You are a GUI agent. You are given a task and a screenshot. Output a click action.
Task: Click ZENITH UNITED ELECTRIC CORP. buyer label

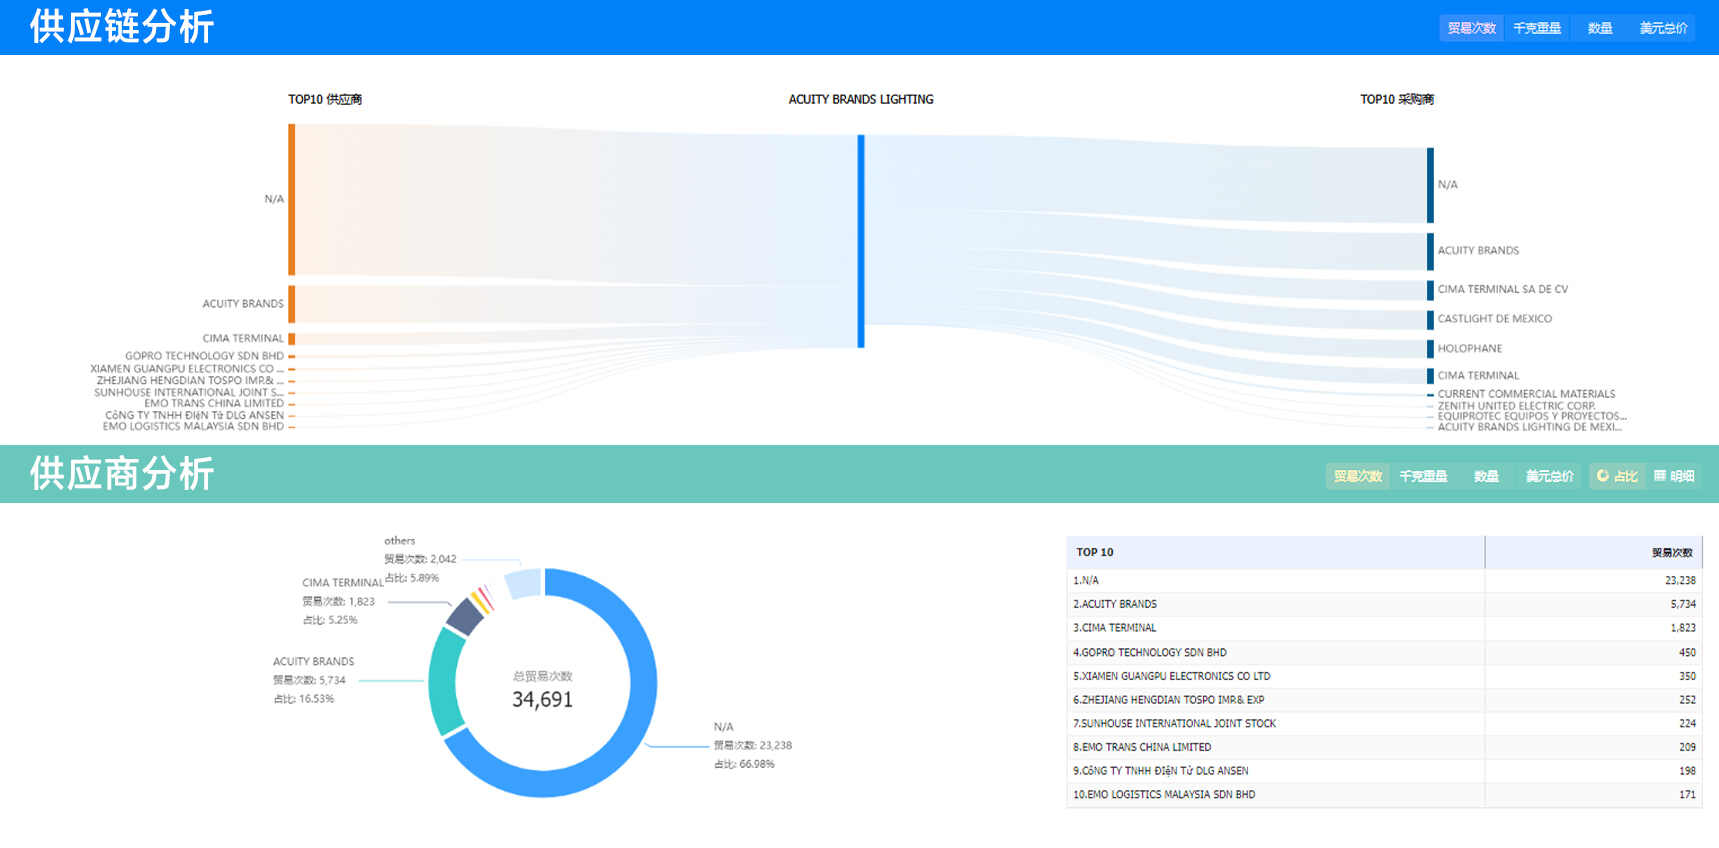(1517, 406)
